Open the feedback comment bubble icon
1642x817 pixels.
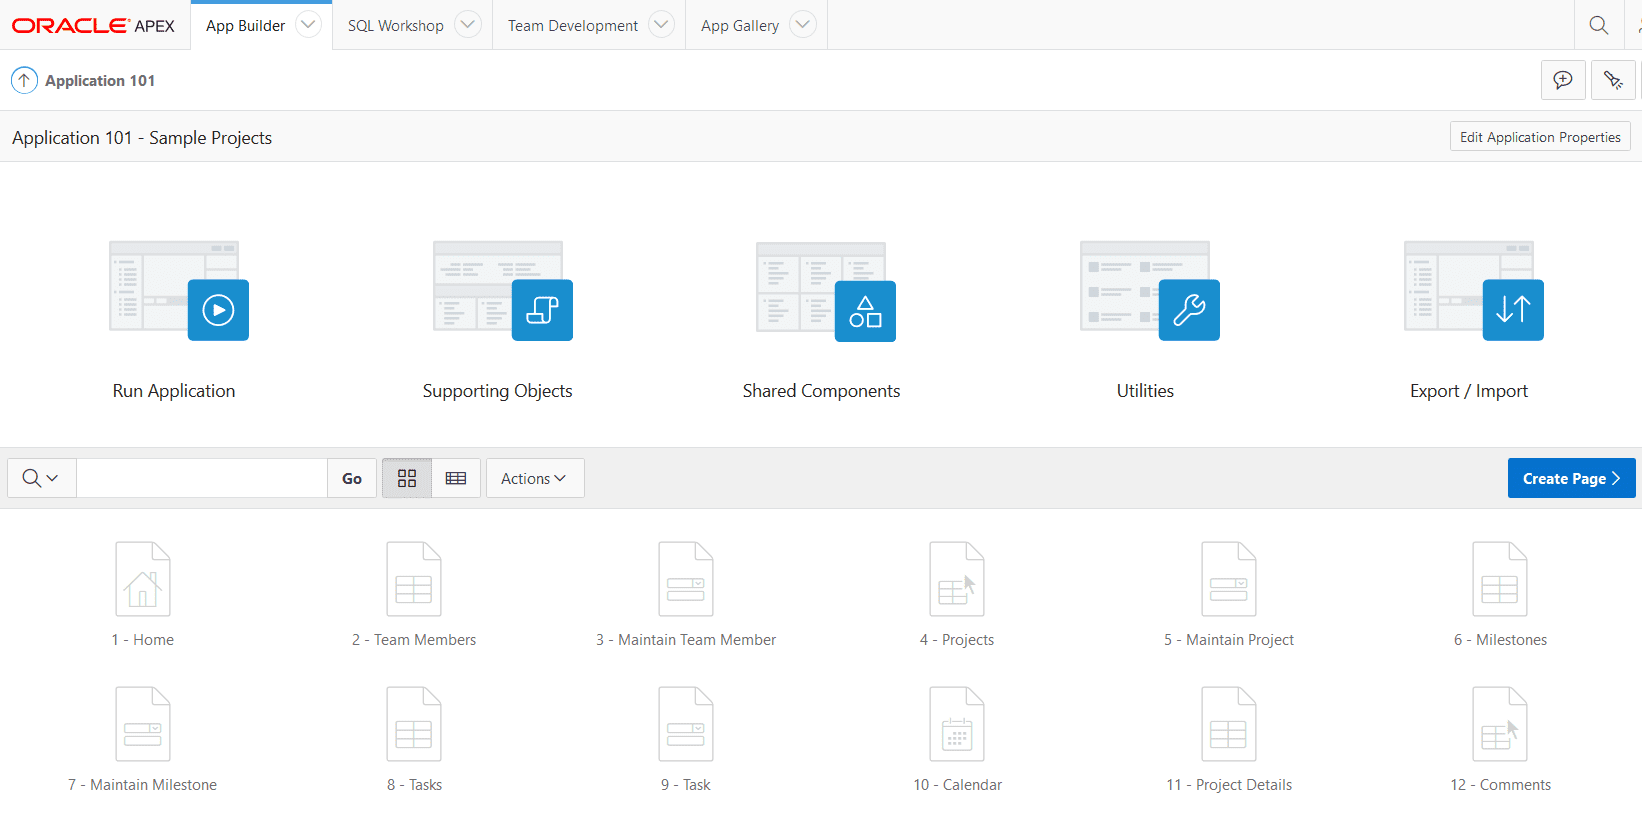pyautogui.click(x=1563, y=80)
